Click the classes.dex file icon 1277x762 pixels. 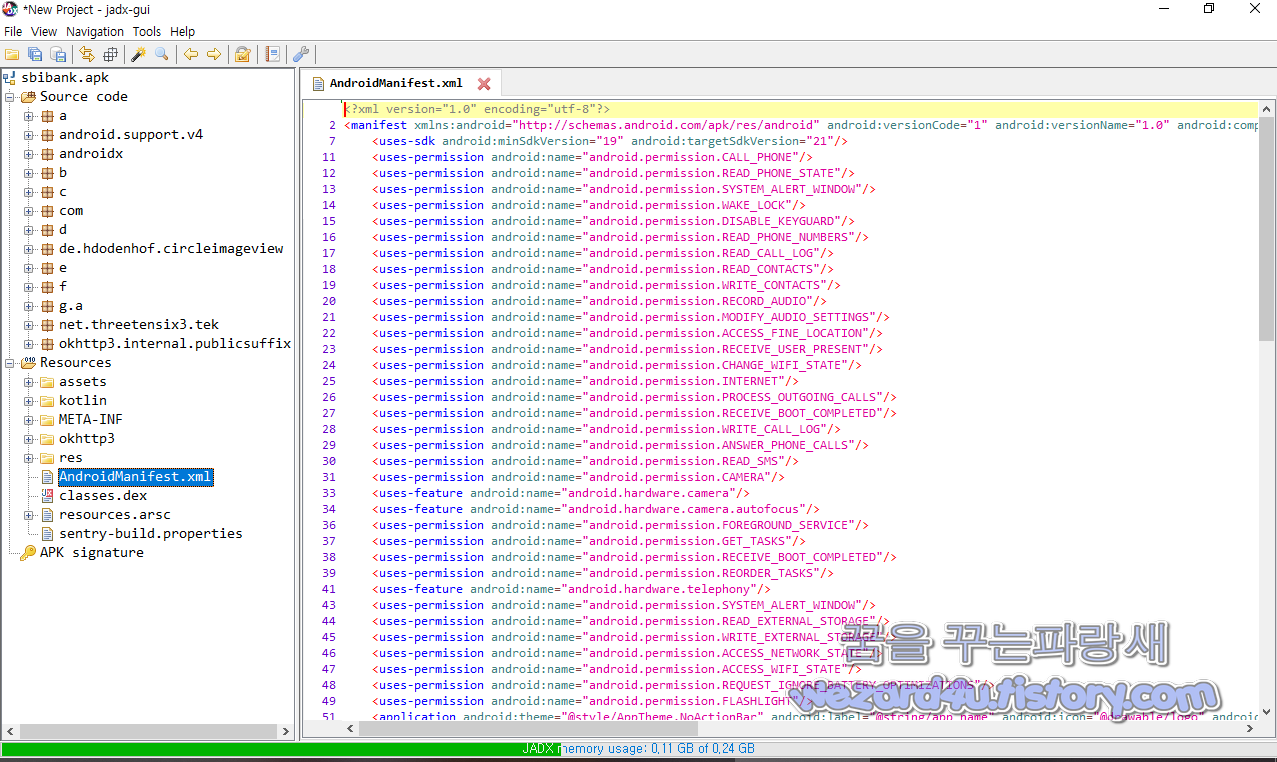[47, 495]
